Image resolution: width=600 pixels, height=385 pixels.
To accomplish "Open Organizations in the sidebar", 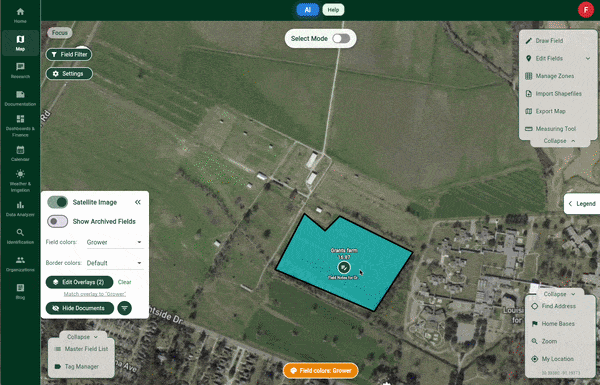I will pos(20,264).
